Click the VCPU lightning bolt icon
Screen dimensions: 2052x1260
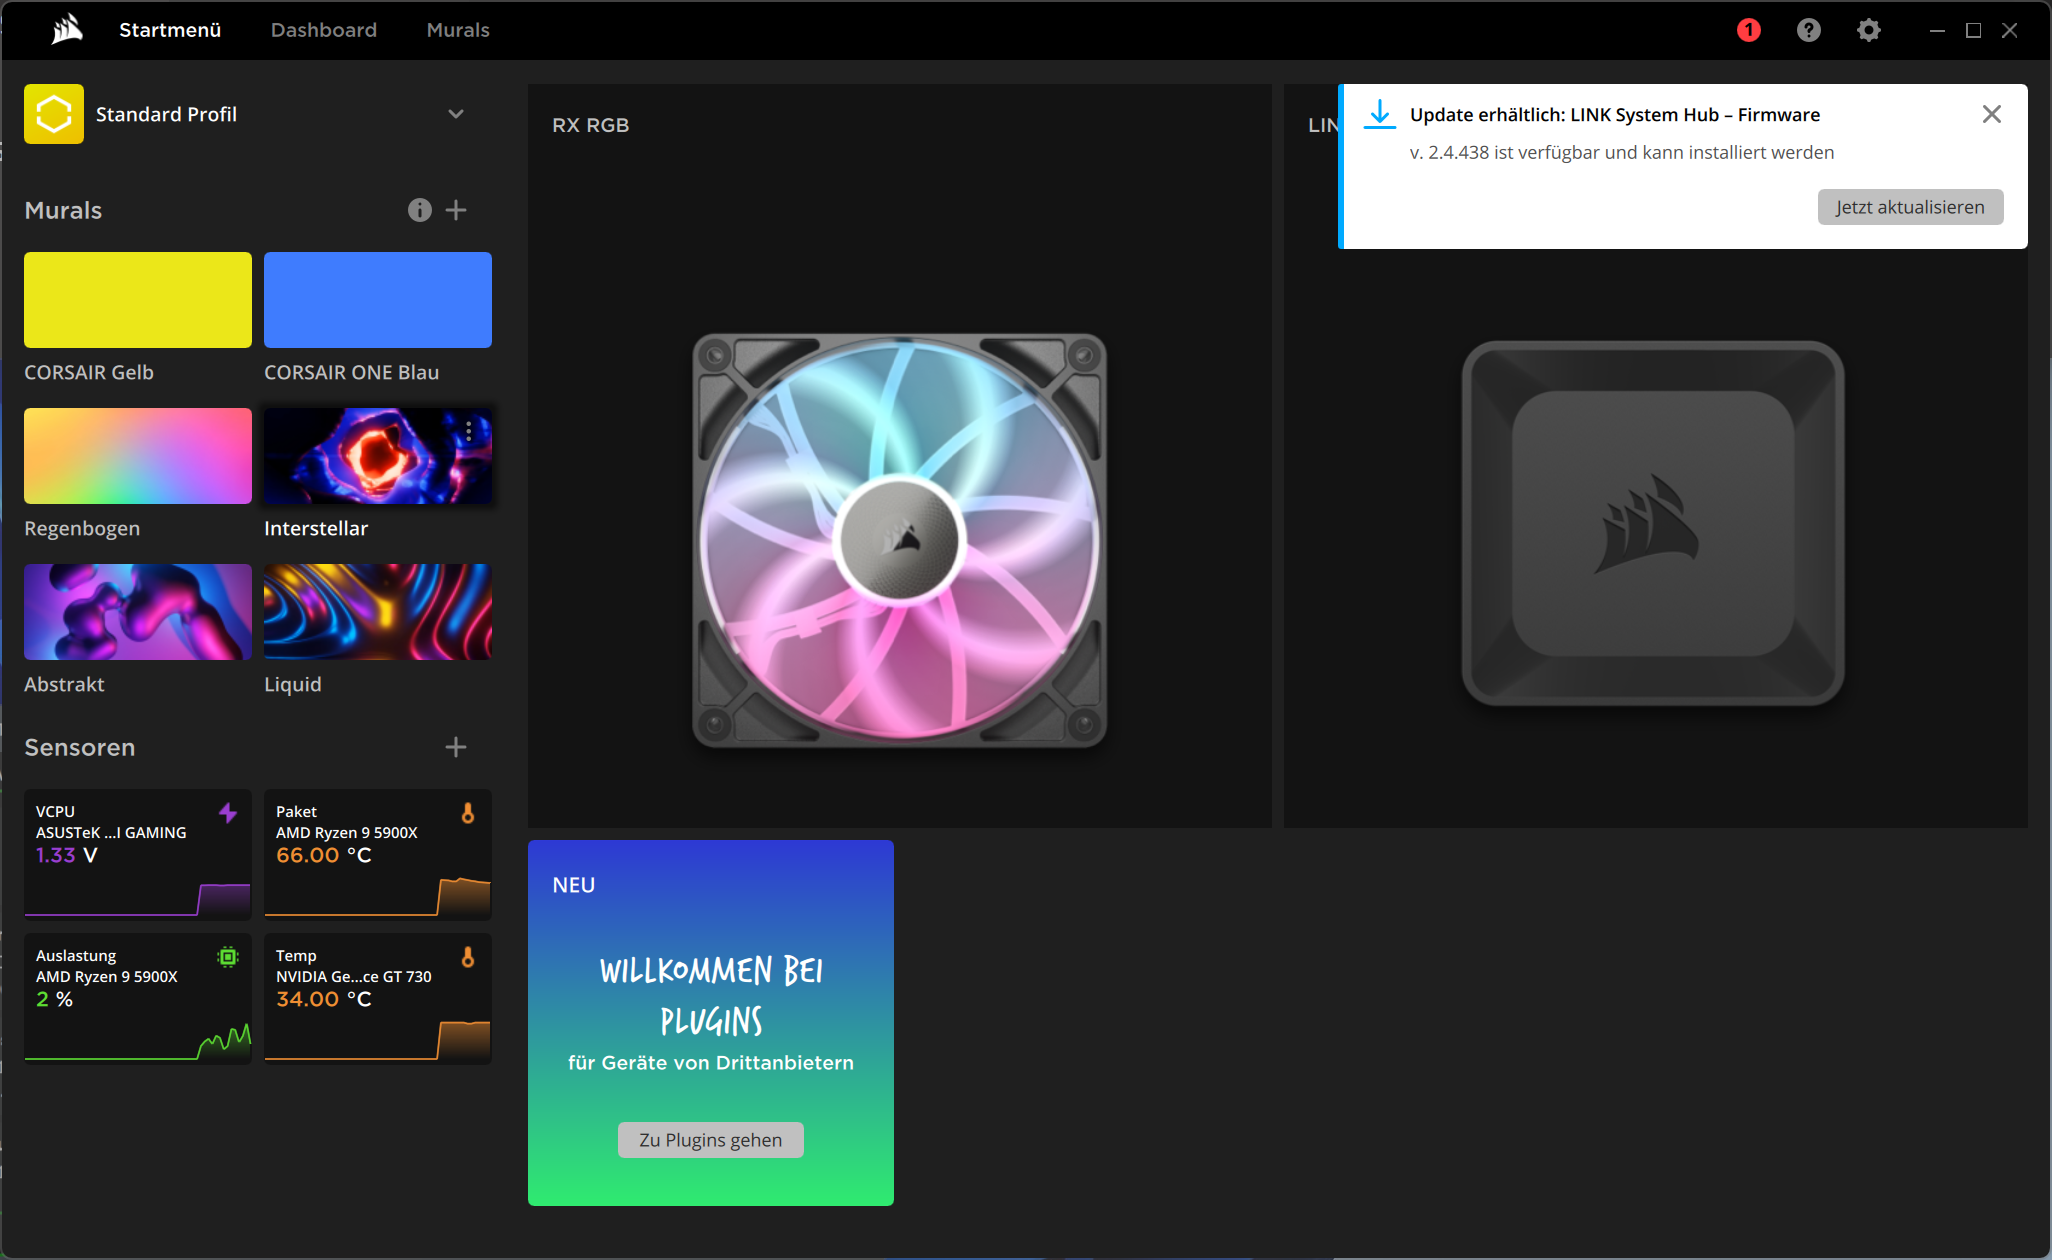tap(228, 813)
